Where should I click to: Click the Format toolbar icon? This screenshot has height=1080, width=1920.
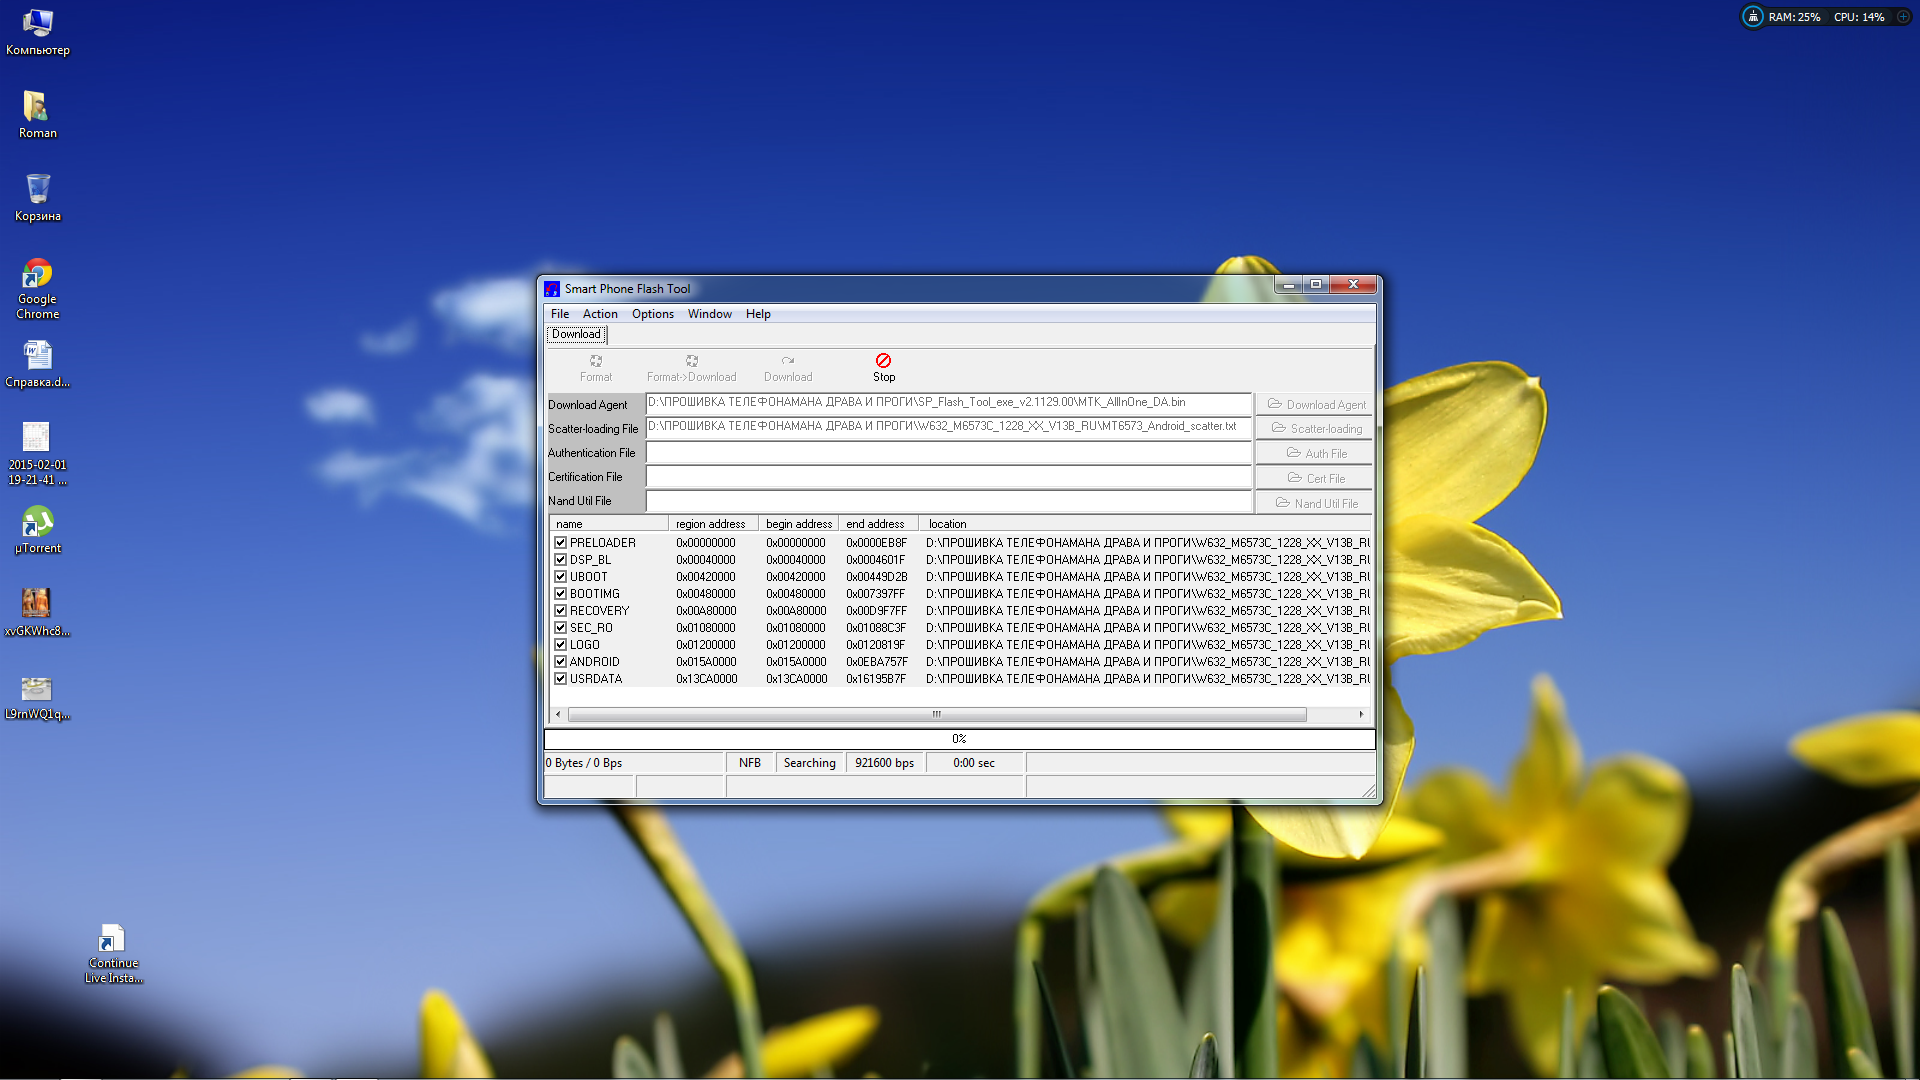(x=596, y=361)
